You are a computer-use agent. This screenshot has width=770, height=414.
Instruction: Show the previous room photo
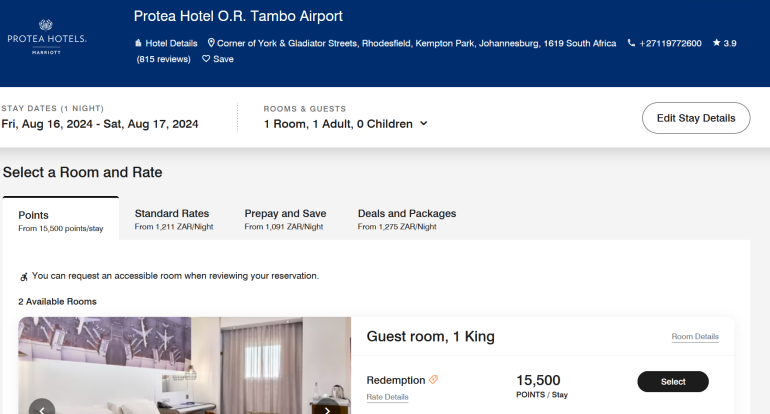pos(42,408)
